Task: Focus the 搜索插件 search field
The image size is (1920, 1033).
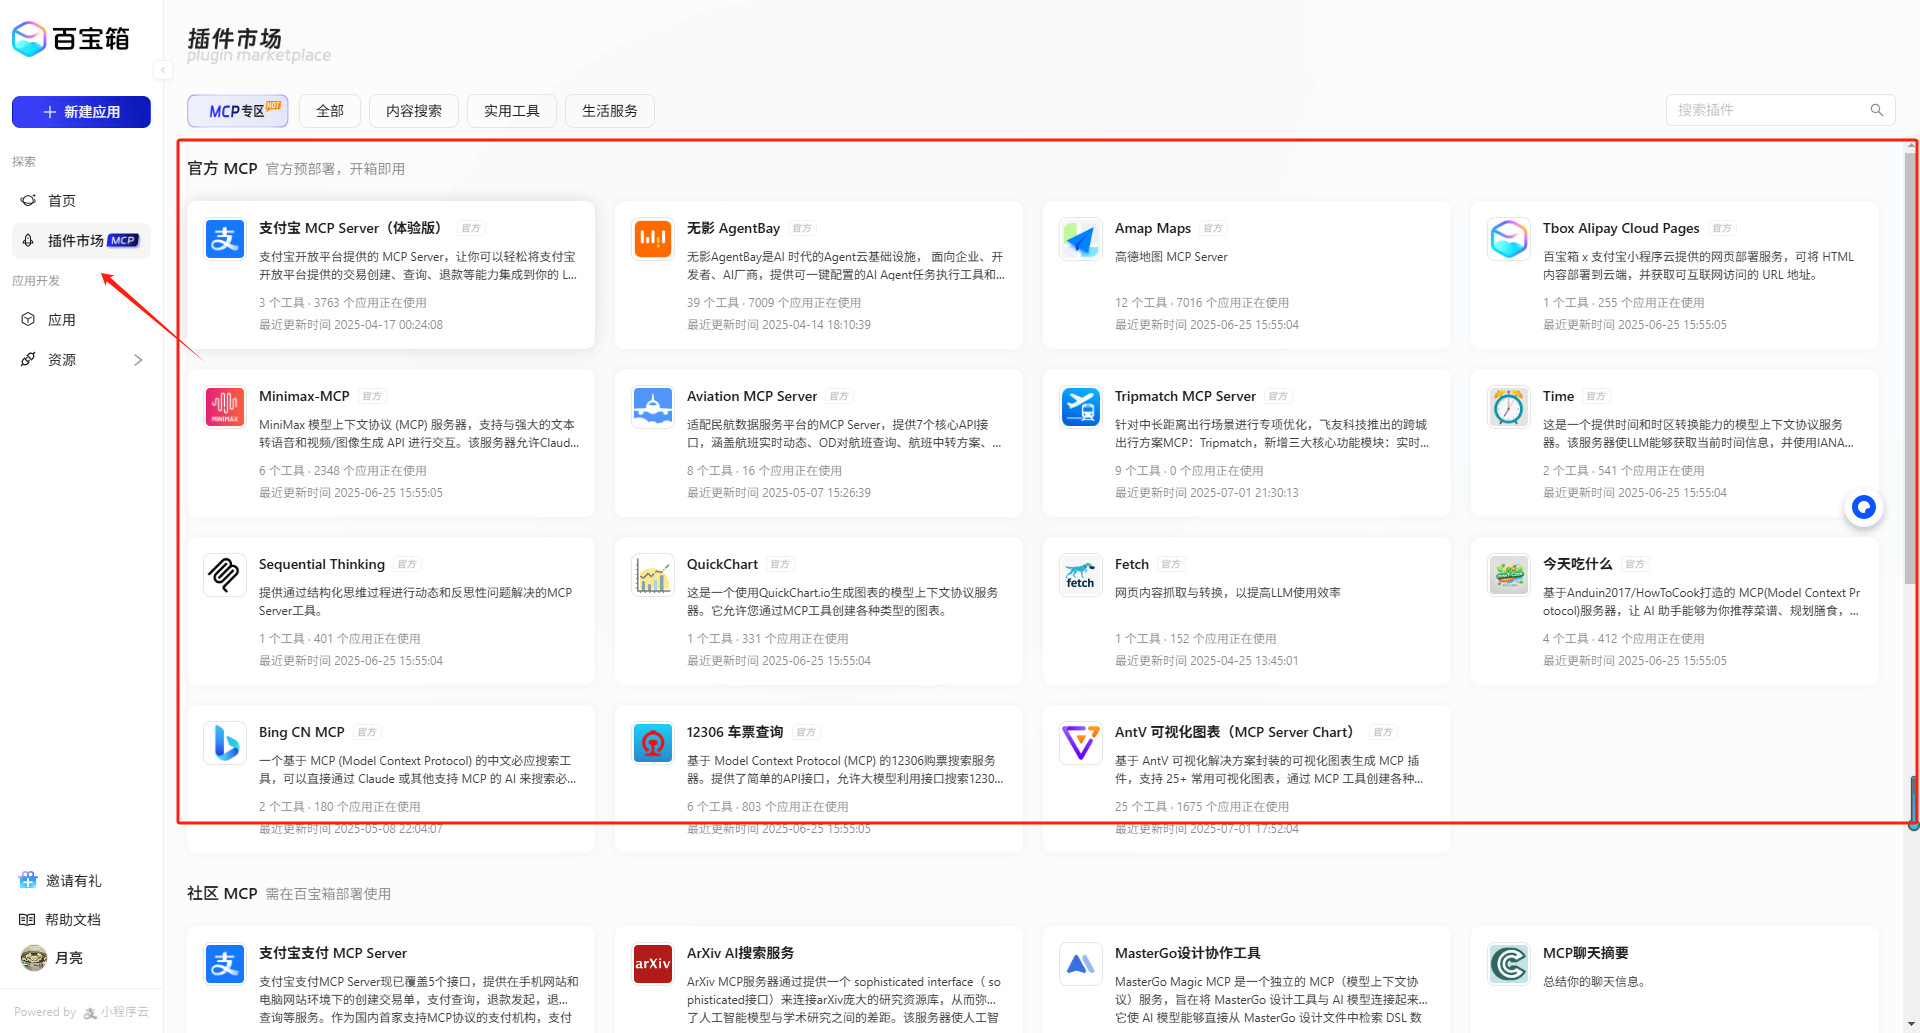Action: pyautogui.click(x=1780, y=110)
